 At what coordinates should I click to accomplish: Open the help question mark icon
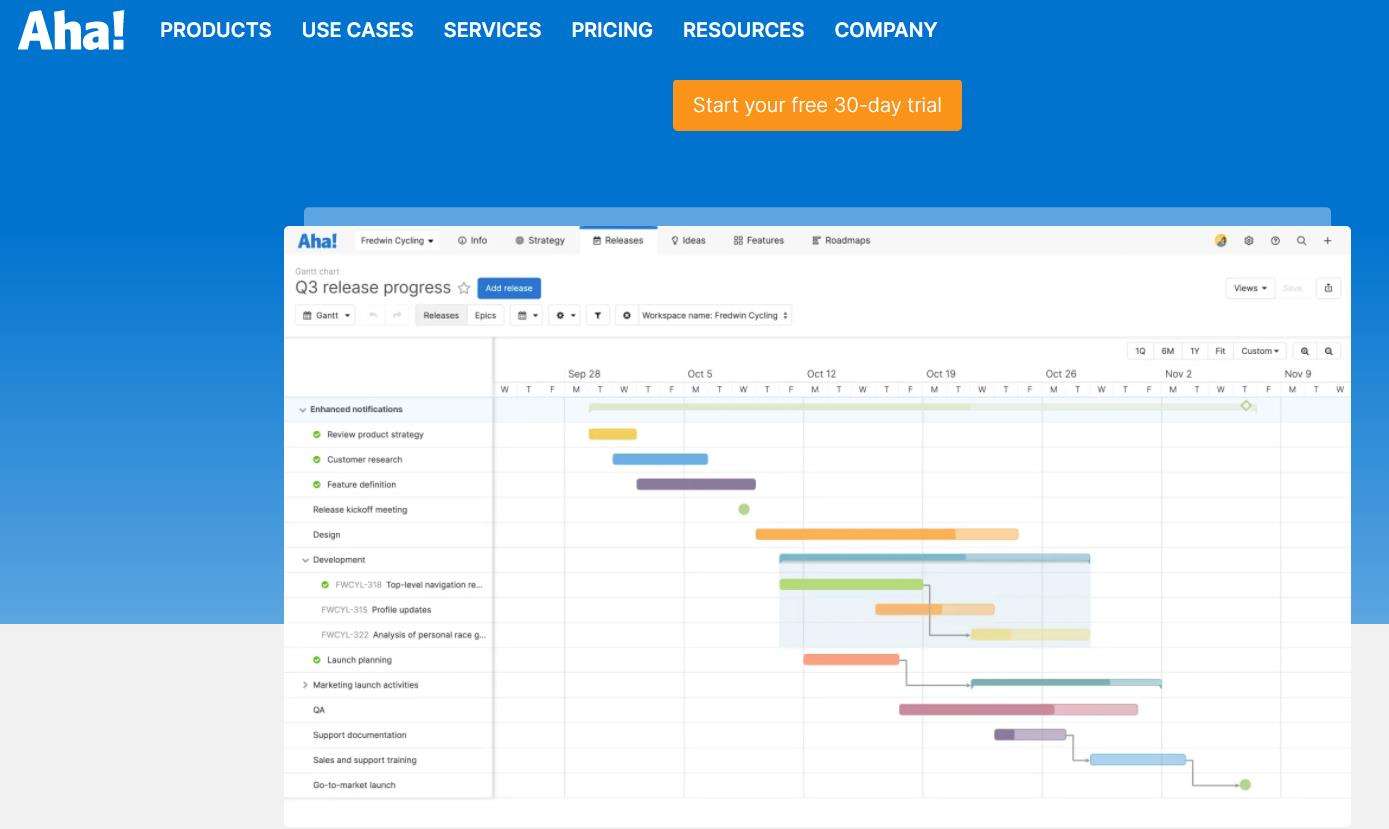(1275, 241)
